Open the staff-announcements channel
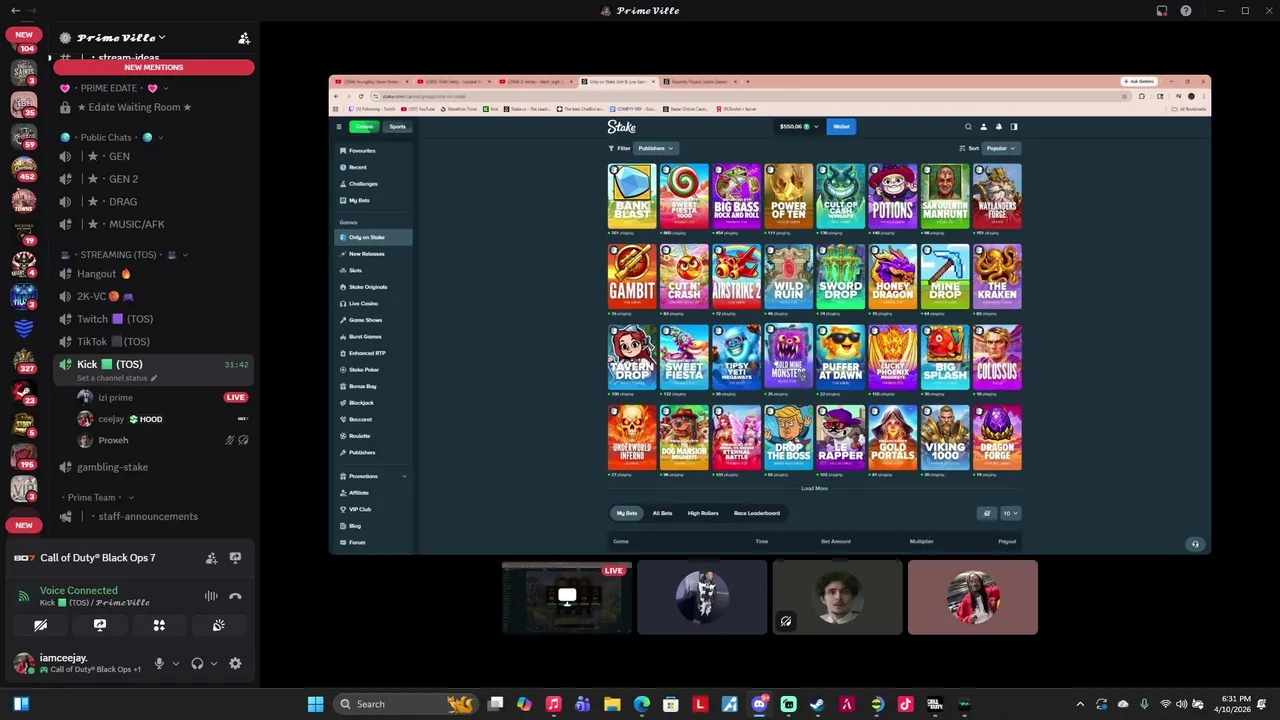Screen dimensions: 1280x720 pyautogui.click(x=154, y=516)
